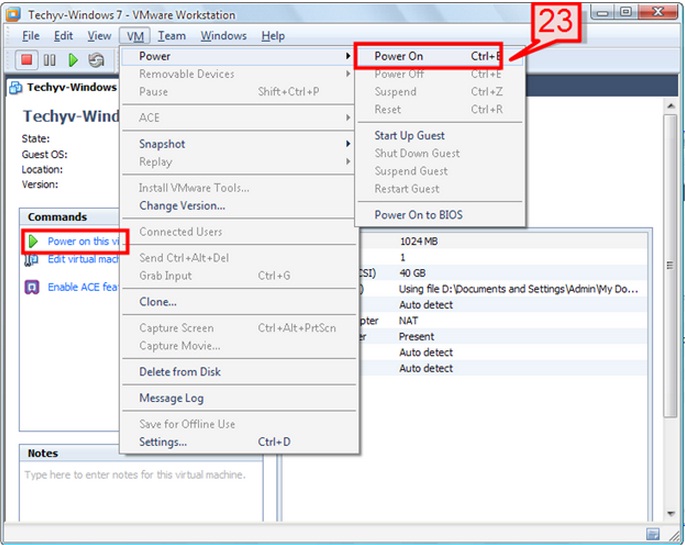Image resolution: width=685 pixels, height=545 pixels.
Task: Click the vertical scrollbar down arrow
Action: pyautogui.click(x=670, y=514)
